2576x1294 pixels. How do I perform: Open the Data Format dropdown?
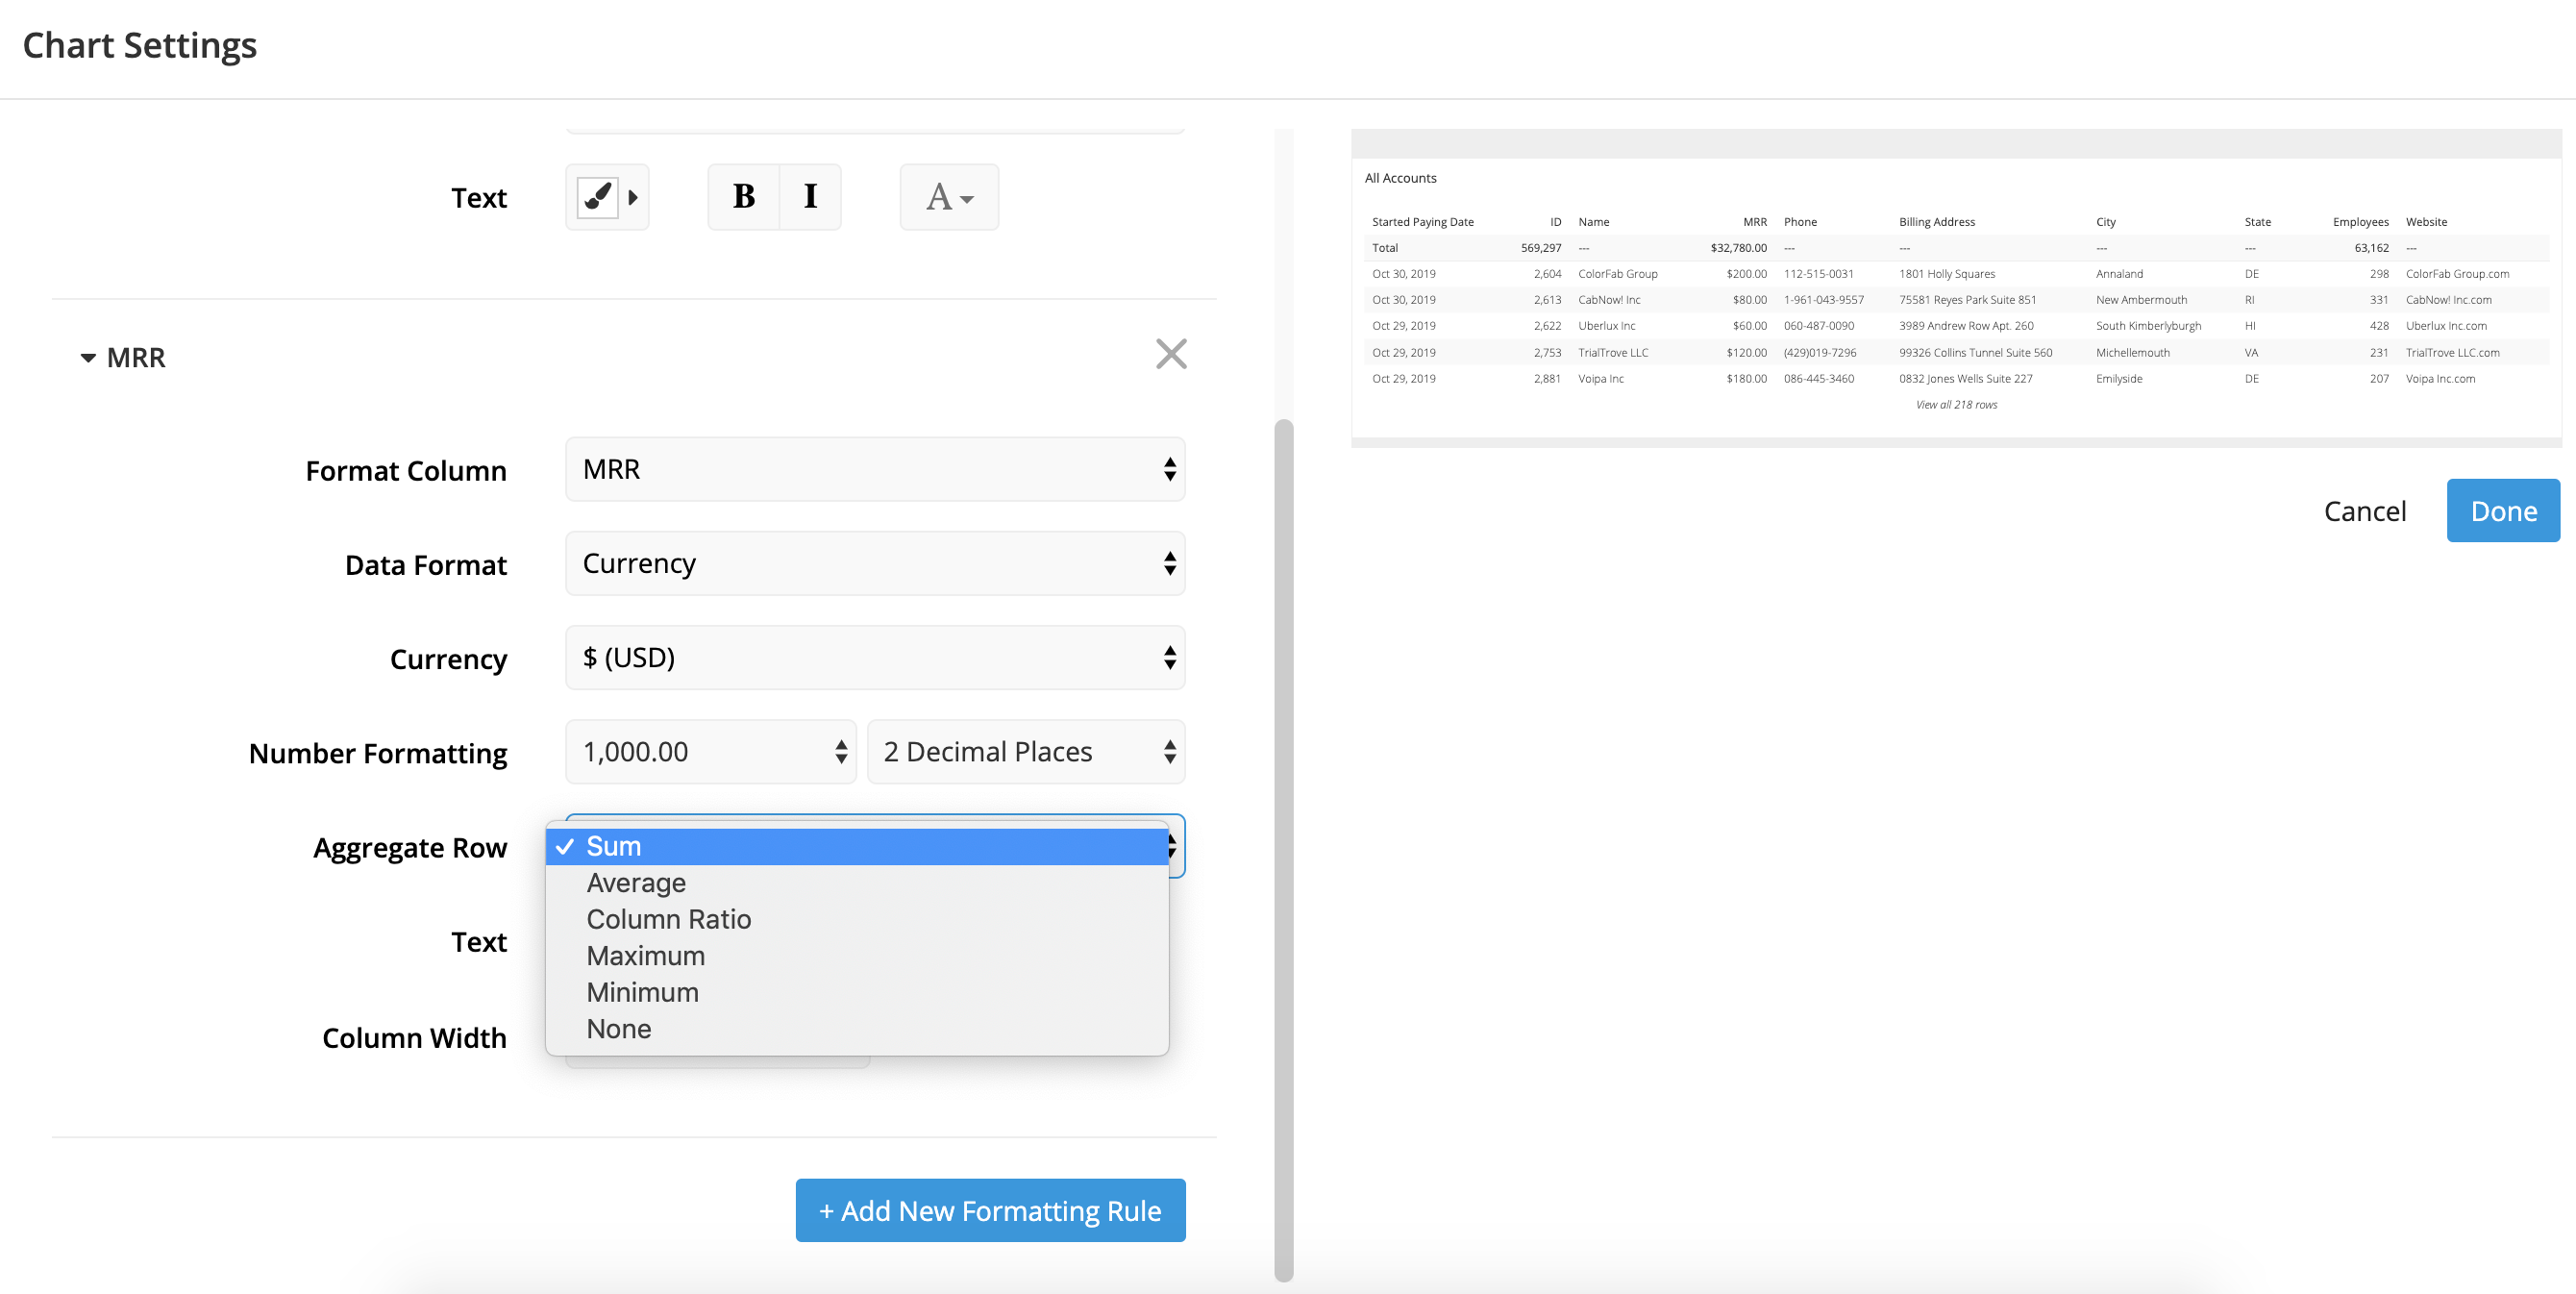click(875, 563)
